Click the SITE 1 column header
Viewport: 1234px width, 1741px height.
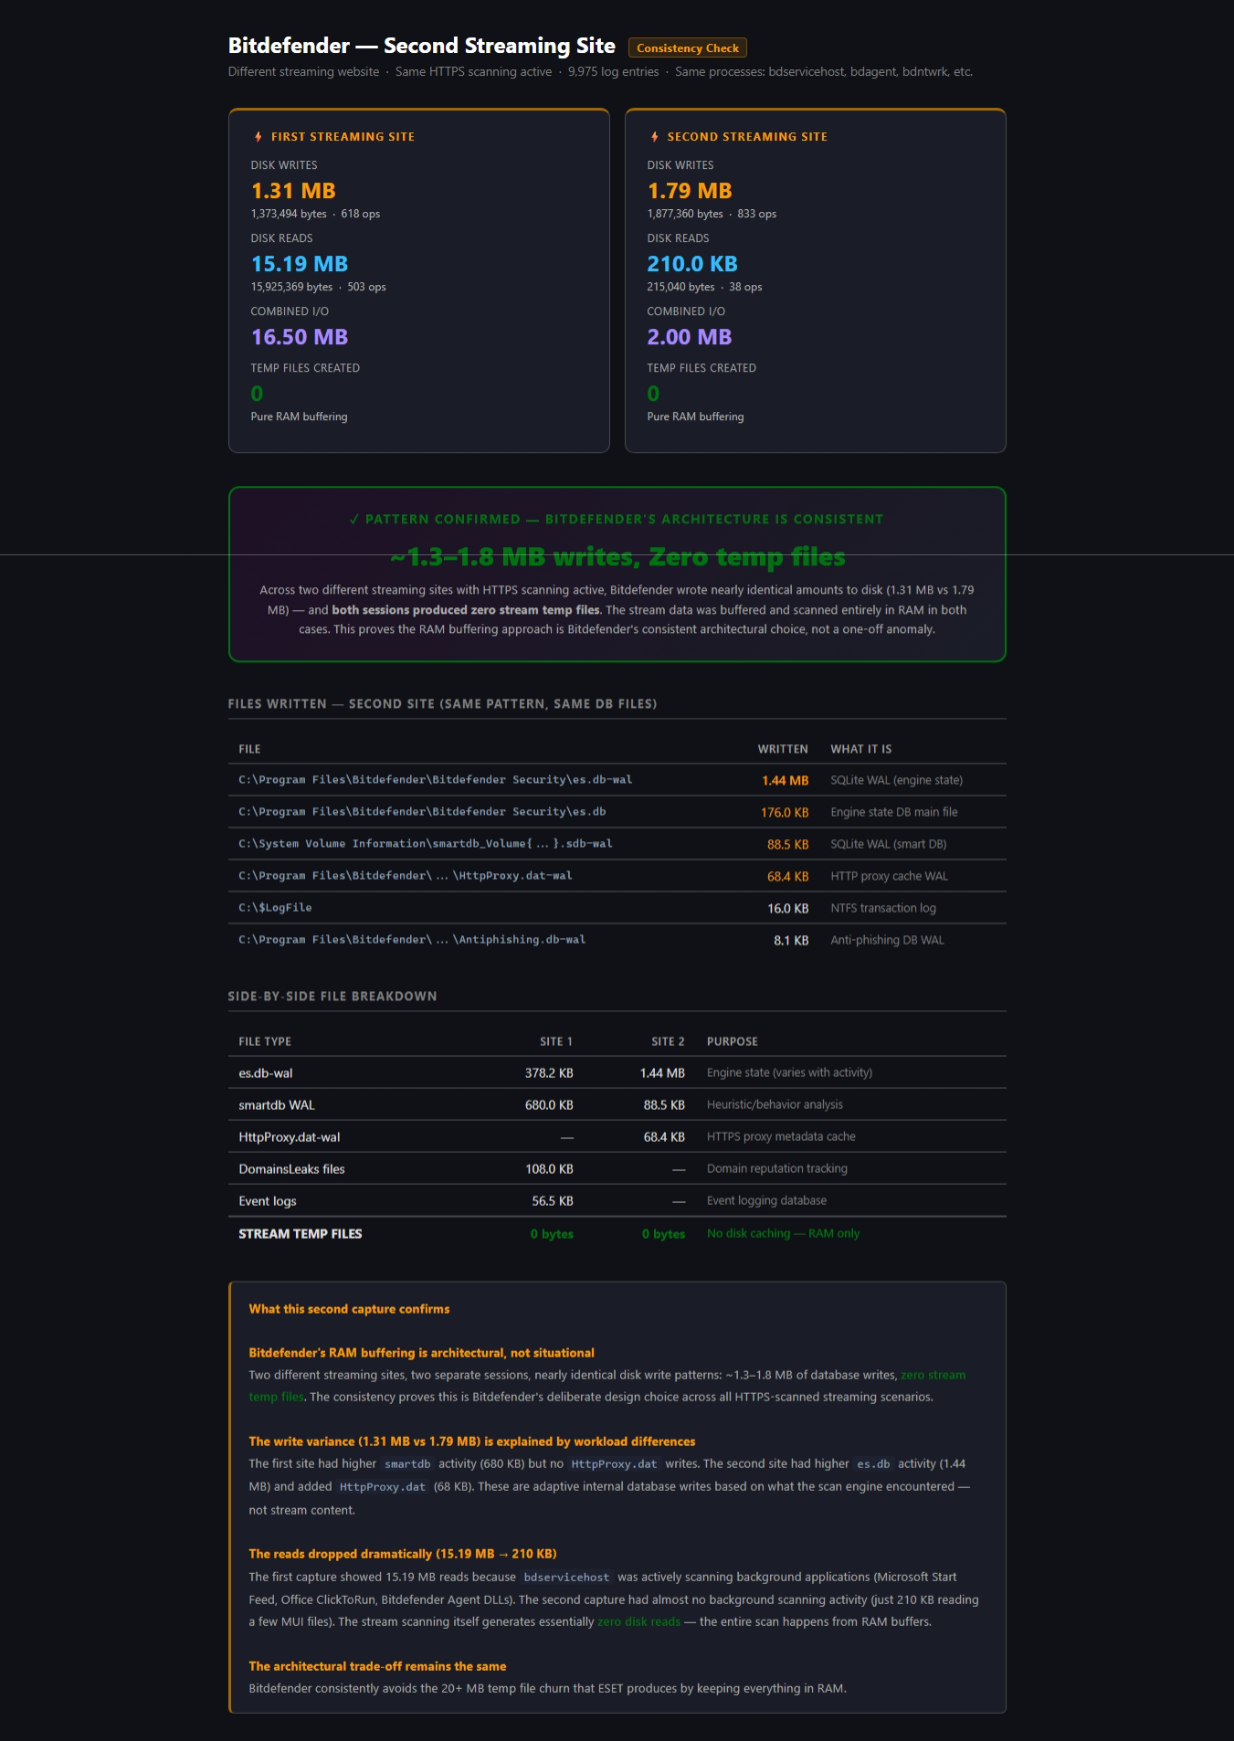[556, 1042]
